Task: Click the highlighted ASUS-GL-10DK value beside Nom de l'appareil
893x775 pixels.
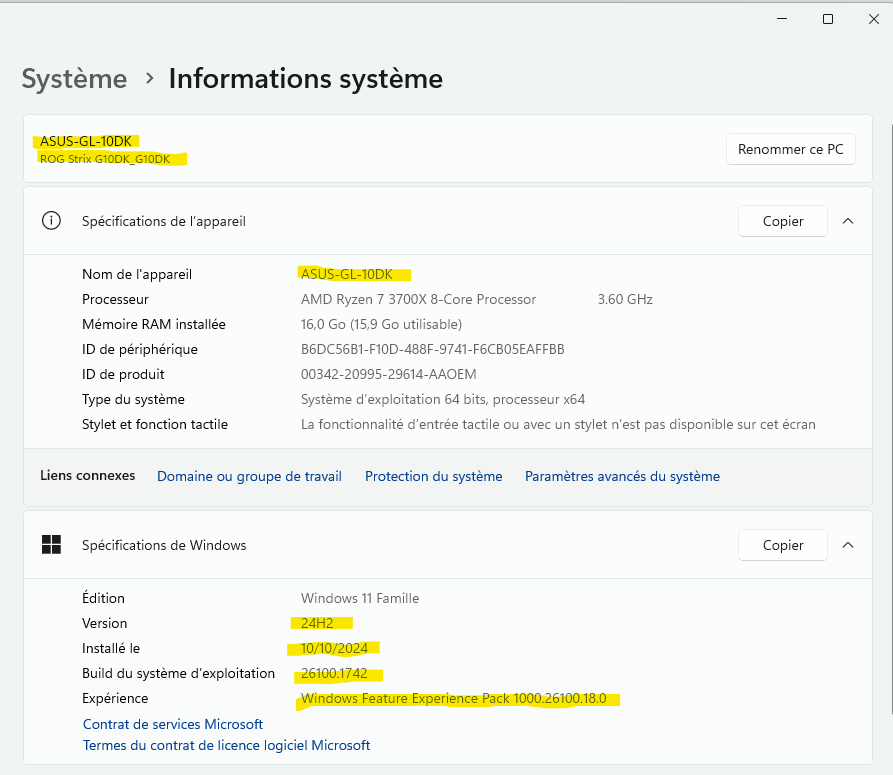Action: pos(347,274)
